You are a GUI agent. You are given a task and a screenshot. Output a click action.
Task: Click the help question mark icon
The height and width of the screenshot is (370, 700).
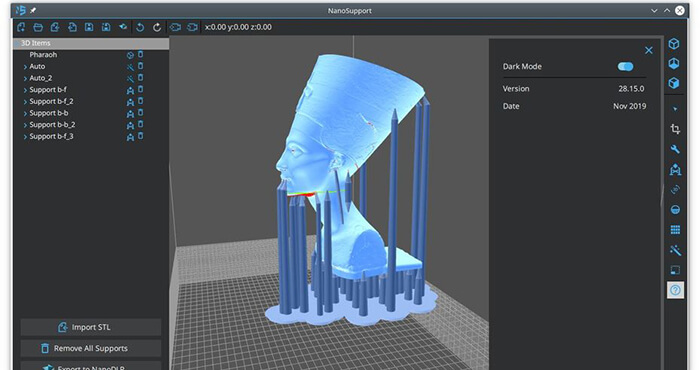click(675, 290)
